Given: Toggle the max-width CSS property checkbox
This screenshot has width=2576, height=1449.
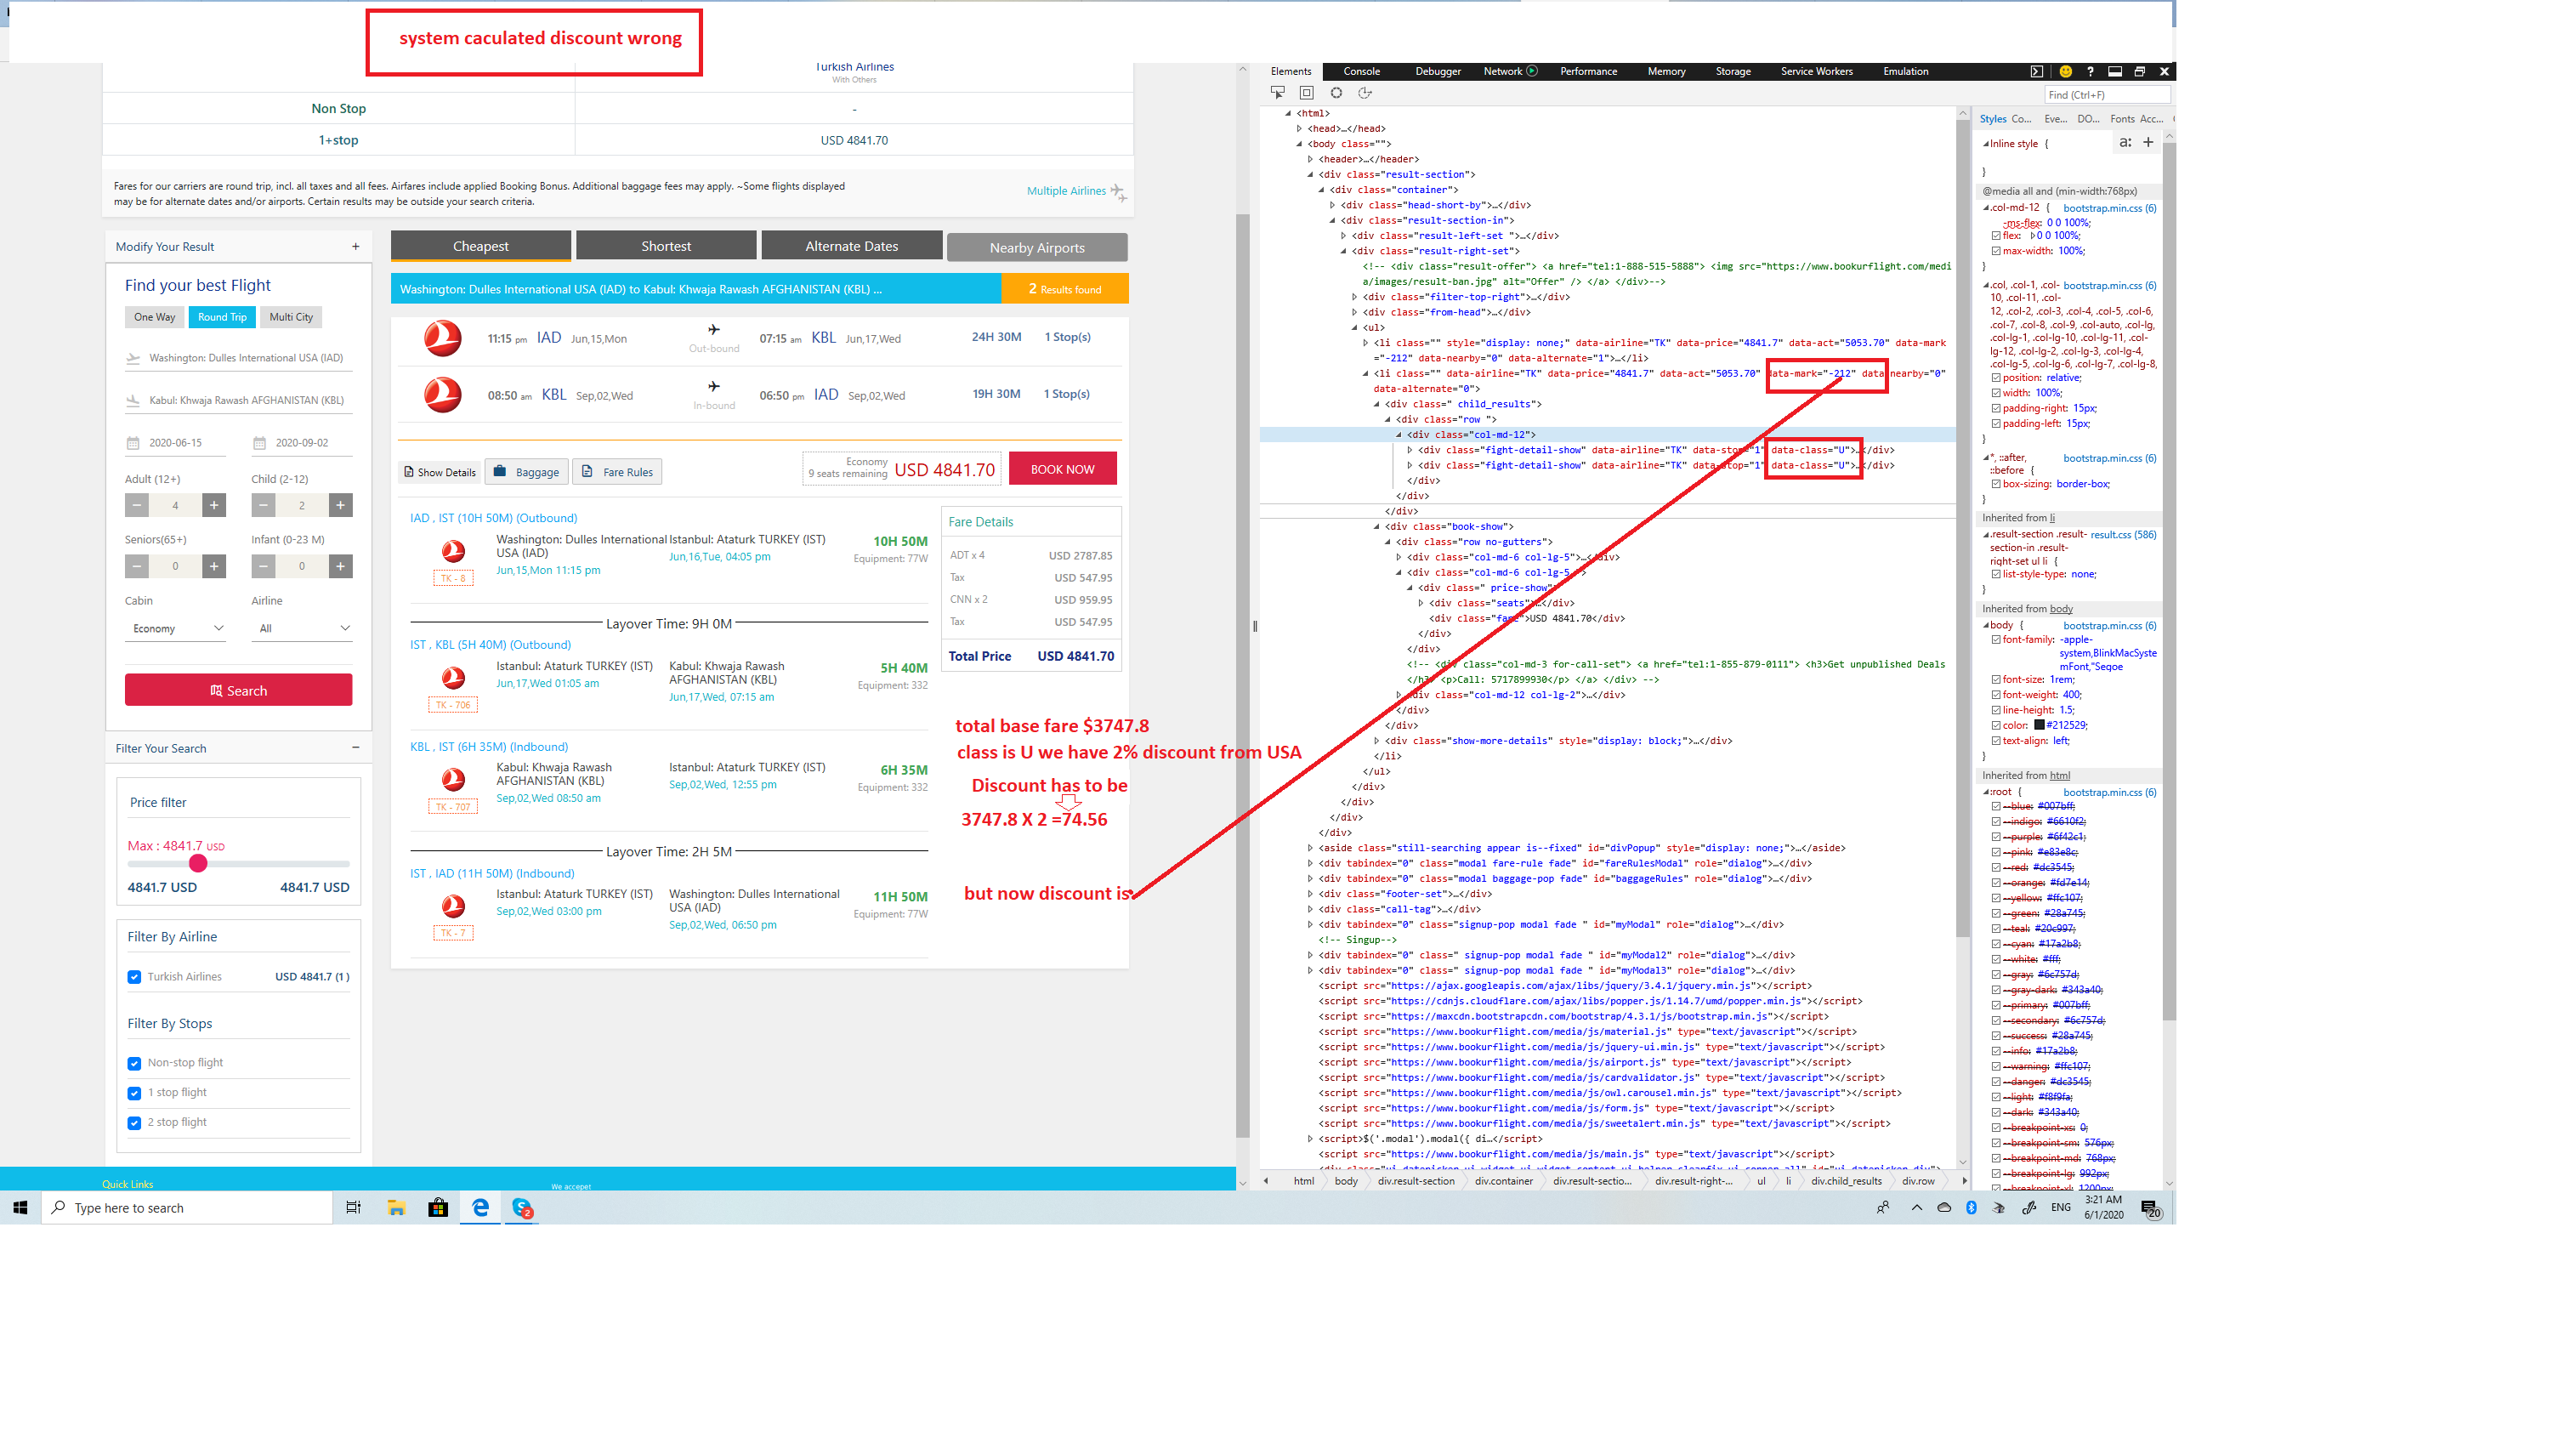Looking at the screenshot, I should [x=1996, y=251].
